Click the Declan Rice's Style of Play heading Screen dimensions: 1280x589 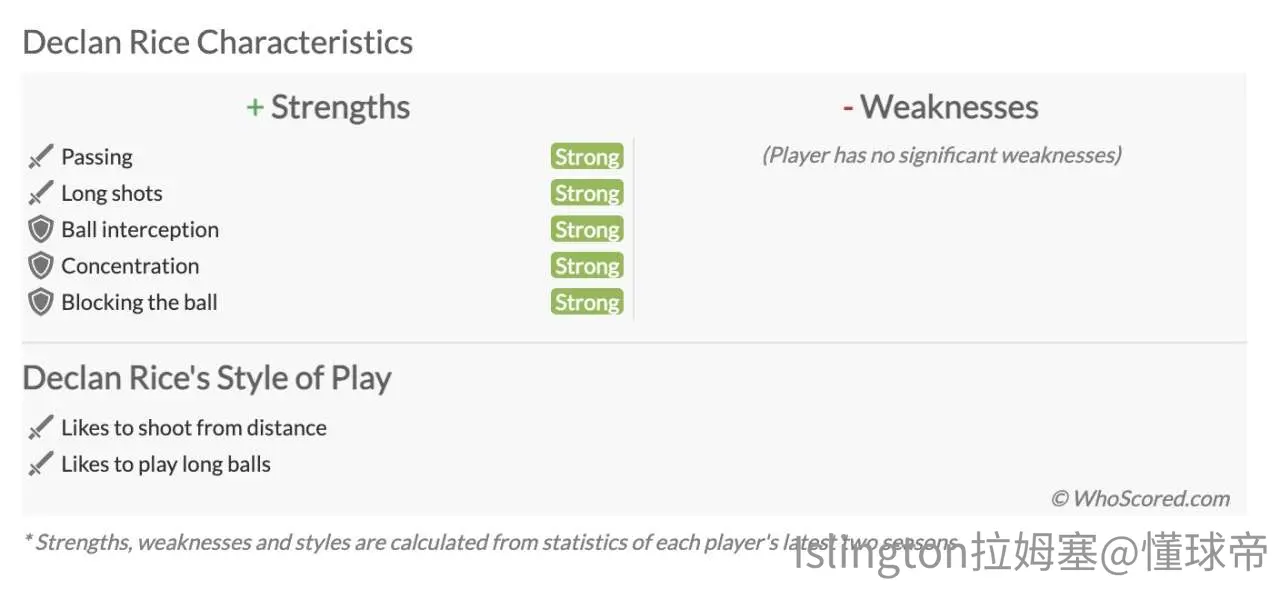pyautogui.click(x=207, y=379)
